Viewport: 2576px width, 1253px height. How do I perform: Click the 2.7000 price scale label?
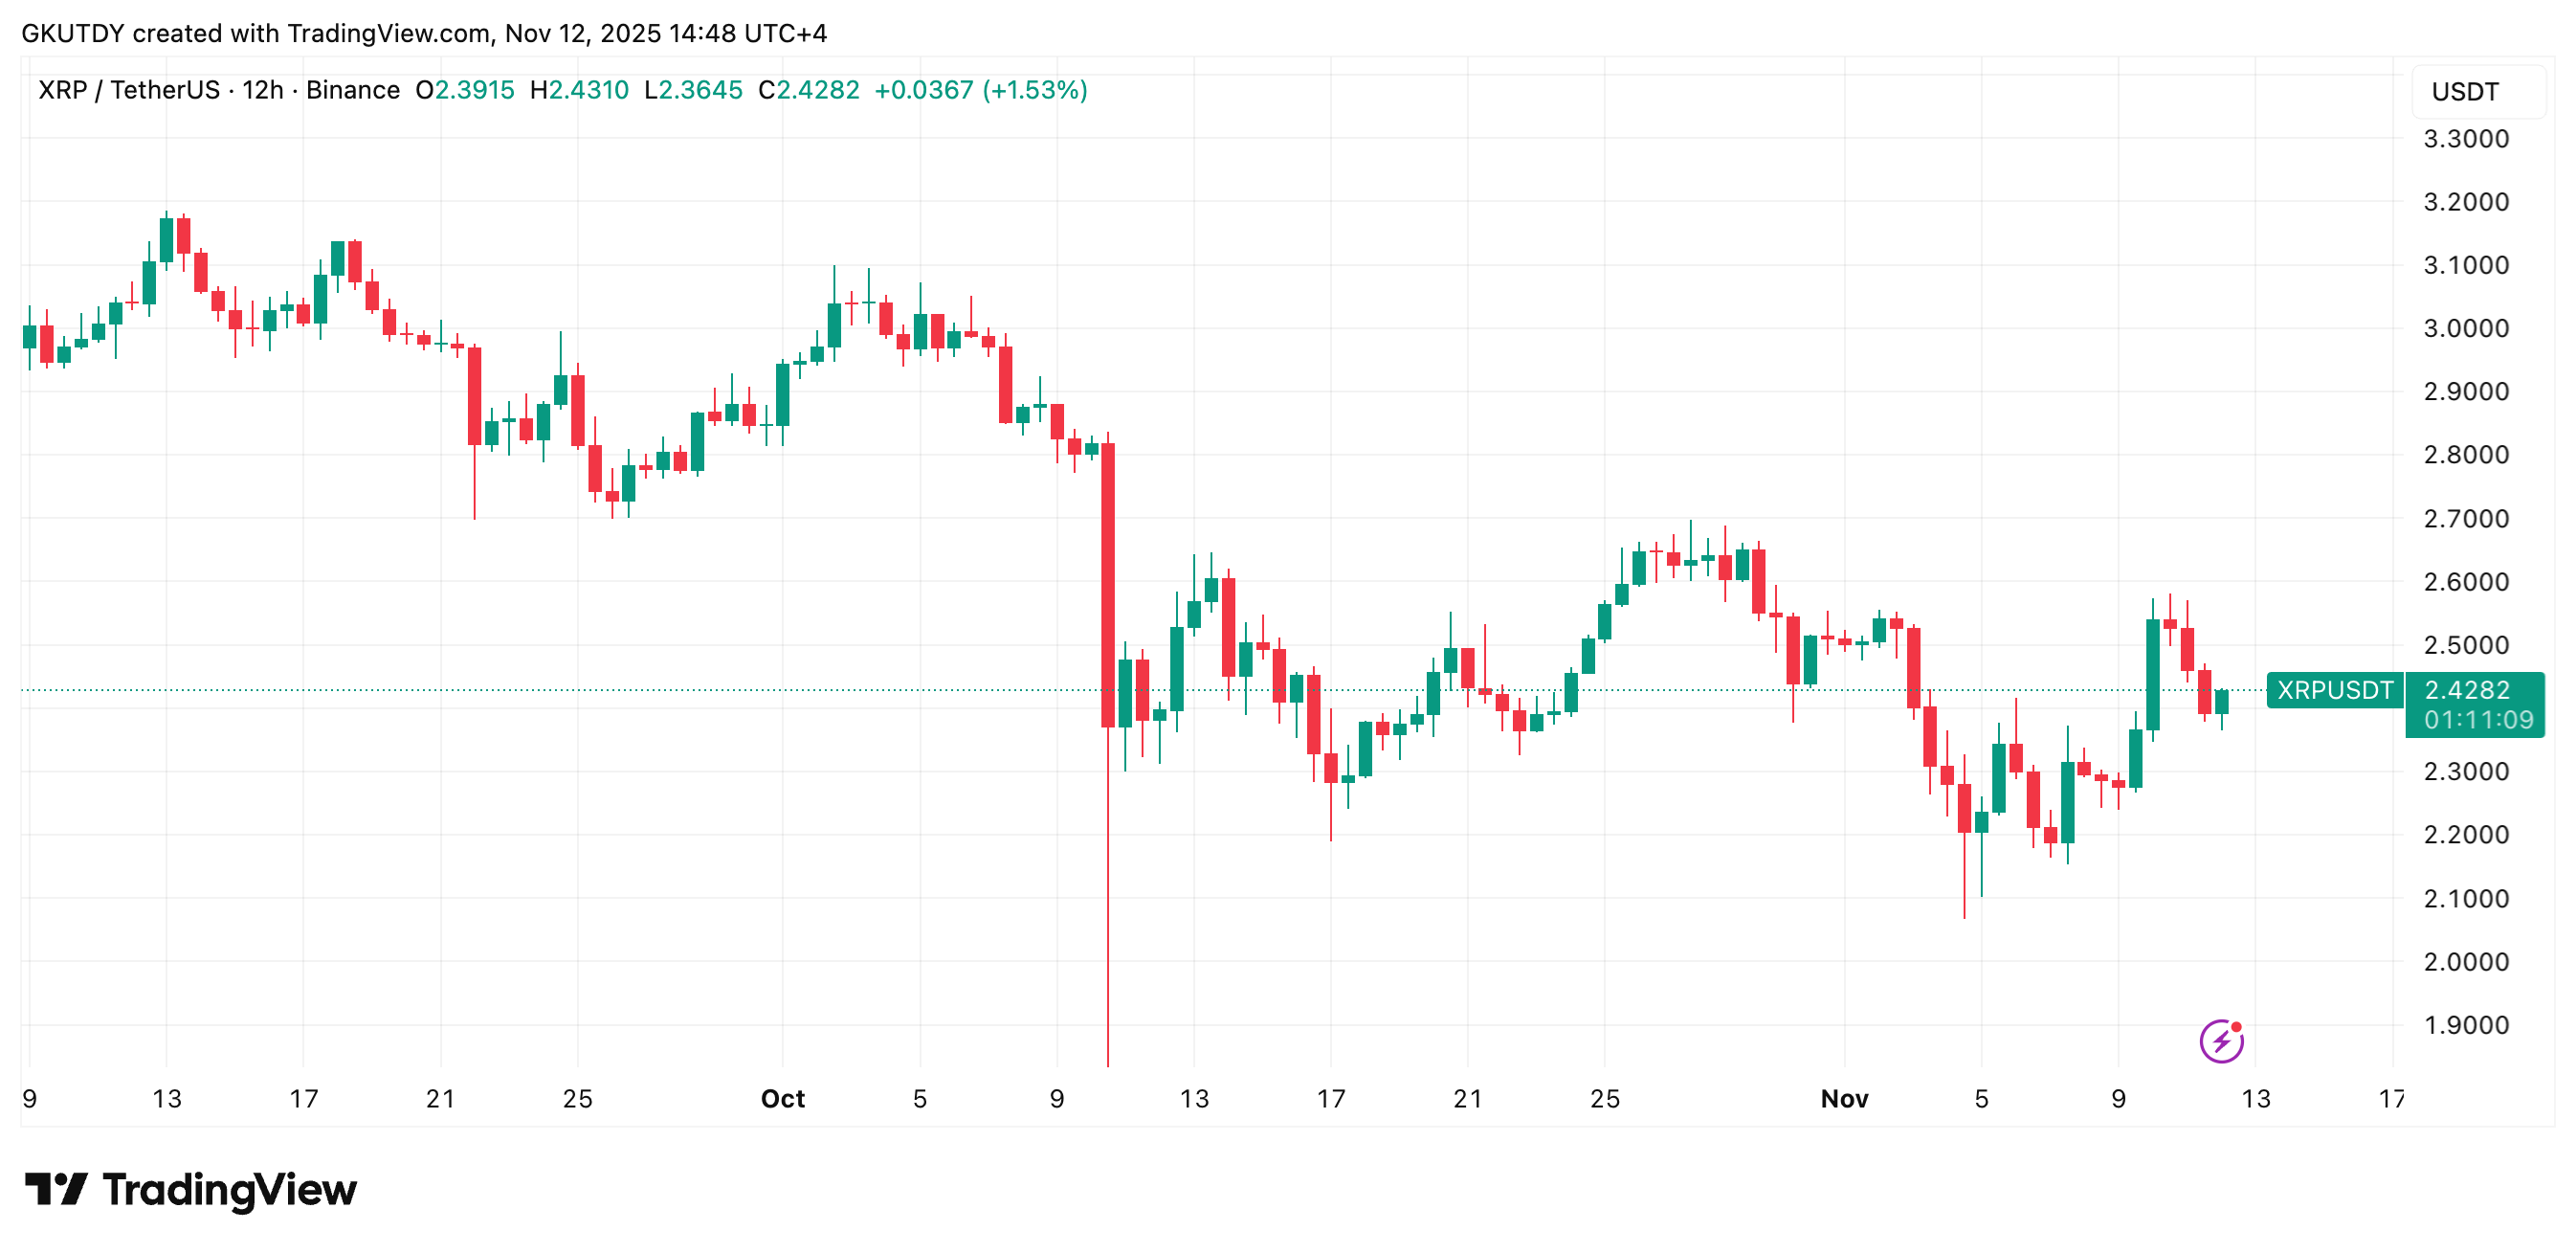pyautogui.click(x=2466, y=519)
